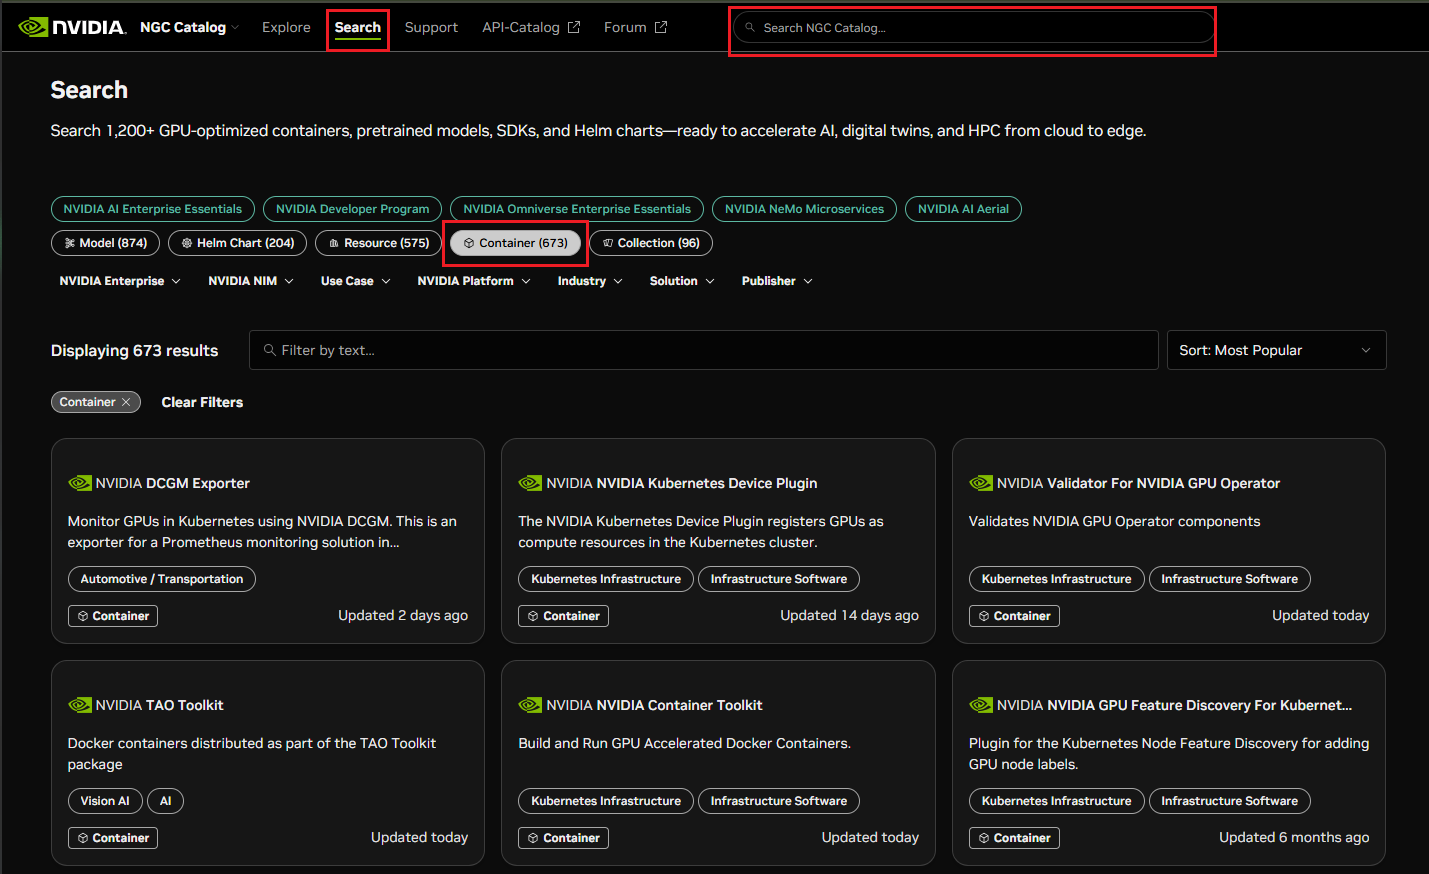Click the external link icon beside Forum
The width and height of the screenshot is (1429, 874).
click(x=661, y=27)
